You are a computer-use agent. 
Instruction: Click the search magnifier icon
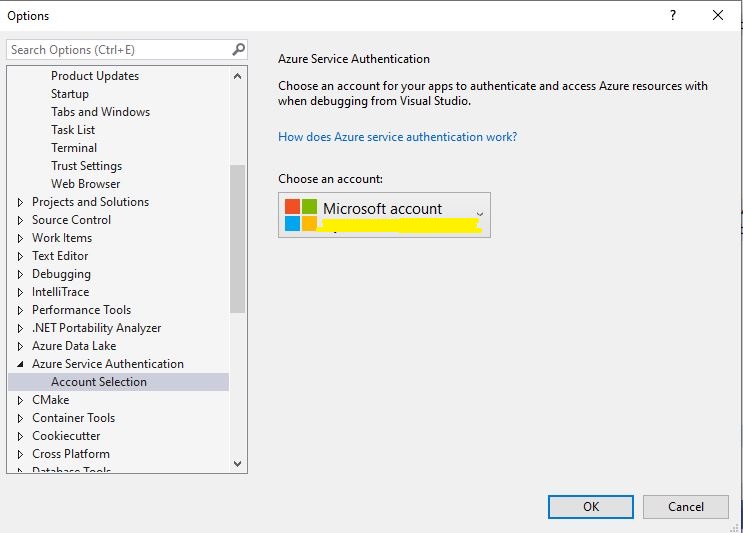click(x=238, y=49)
